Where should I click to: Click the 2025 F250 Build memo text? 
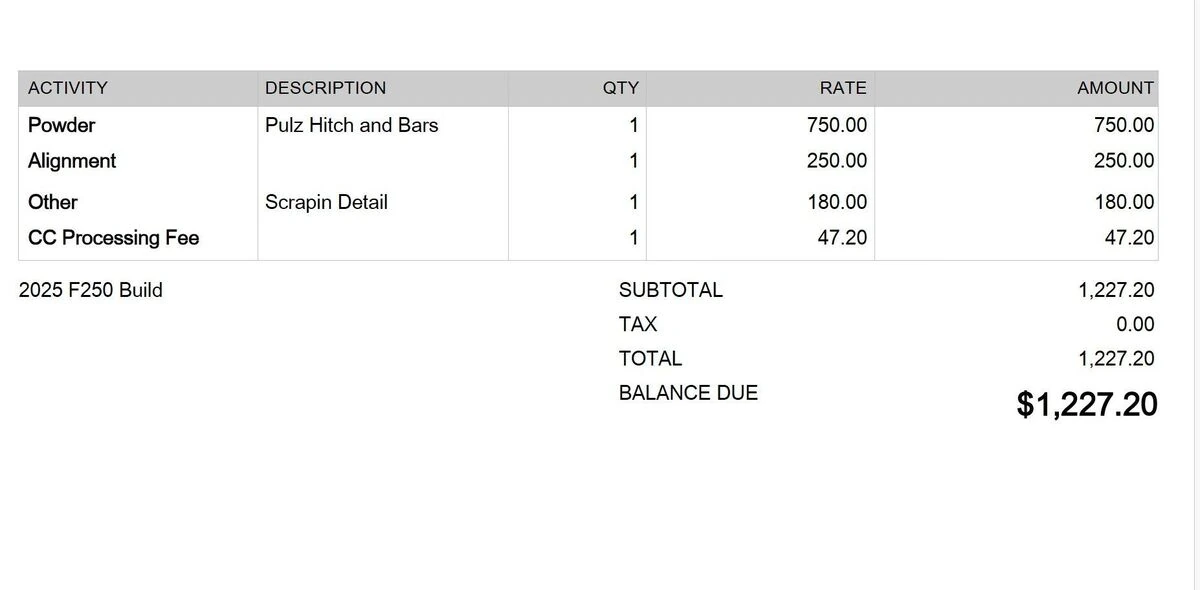[x=91, y=290]
